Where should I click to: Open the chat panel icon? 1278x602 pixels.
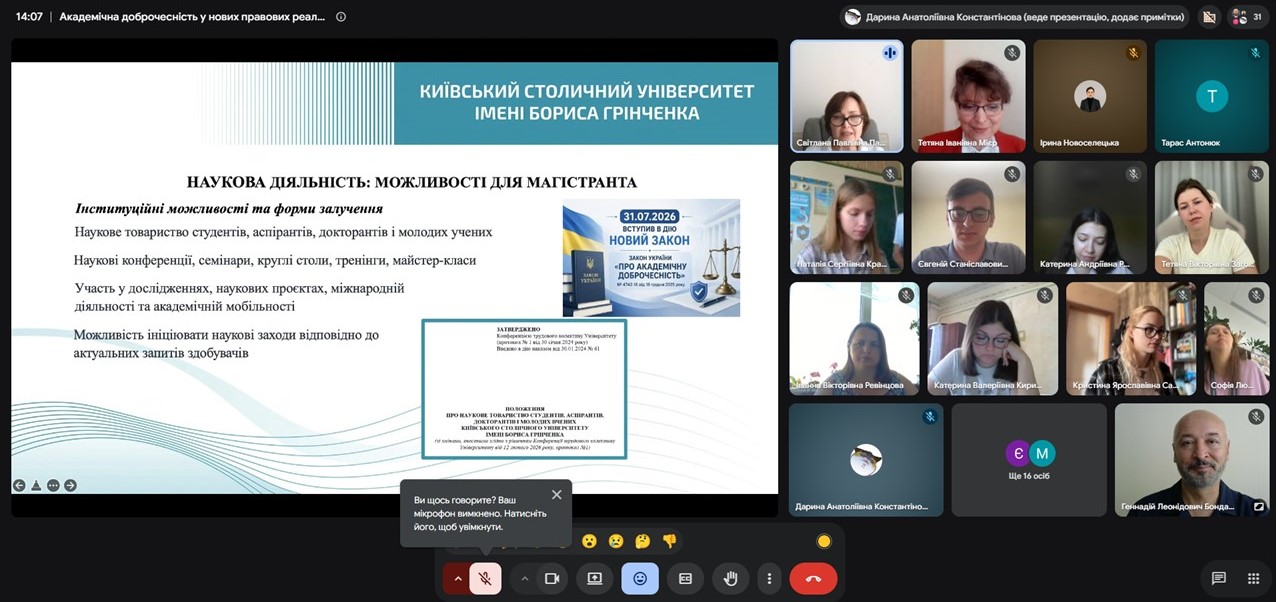(x=1218, y=578)
